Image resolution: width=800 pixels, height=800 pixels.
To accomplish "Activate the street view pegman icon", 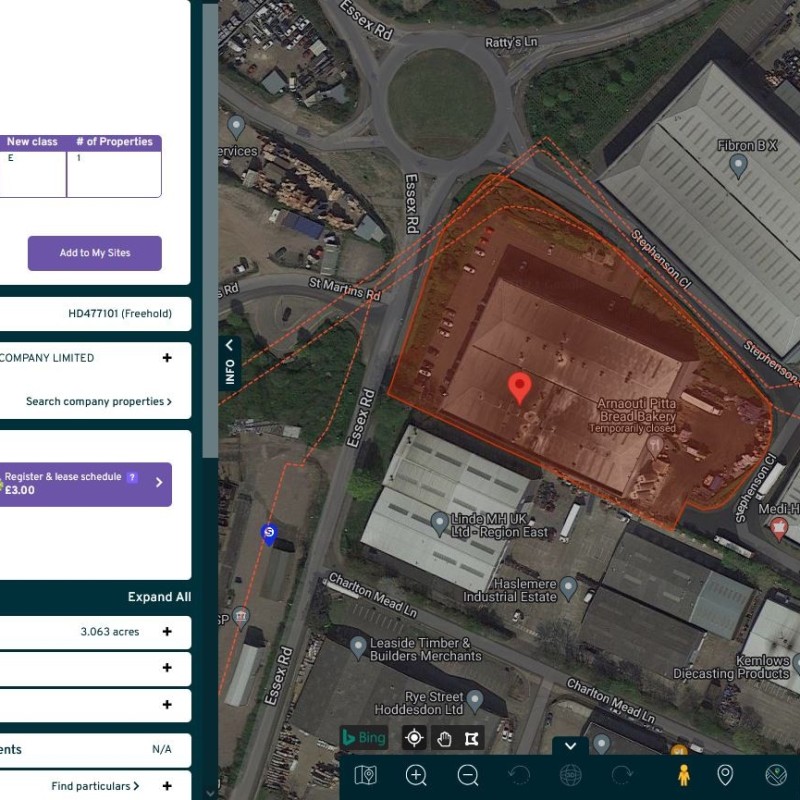I will [x=684, y=775].
